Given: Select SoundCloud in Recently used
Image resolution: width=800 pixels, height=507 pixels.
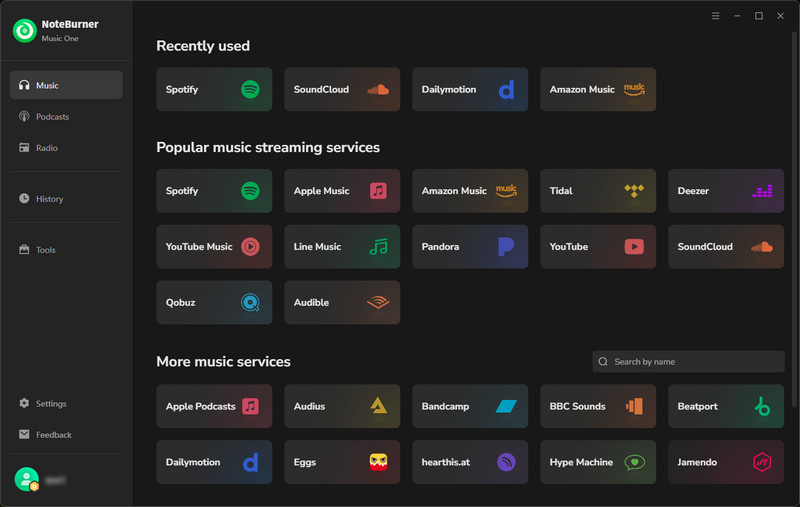Looking at the screenshot, I should click(x=342, y=89).
